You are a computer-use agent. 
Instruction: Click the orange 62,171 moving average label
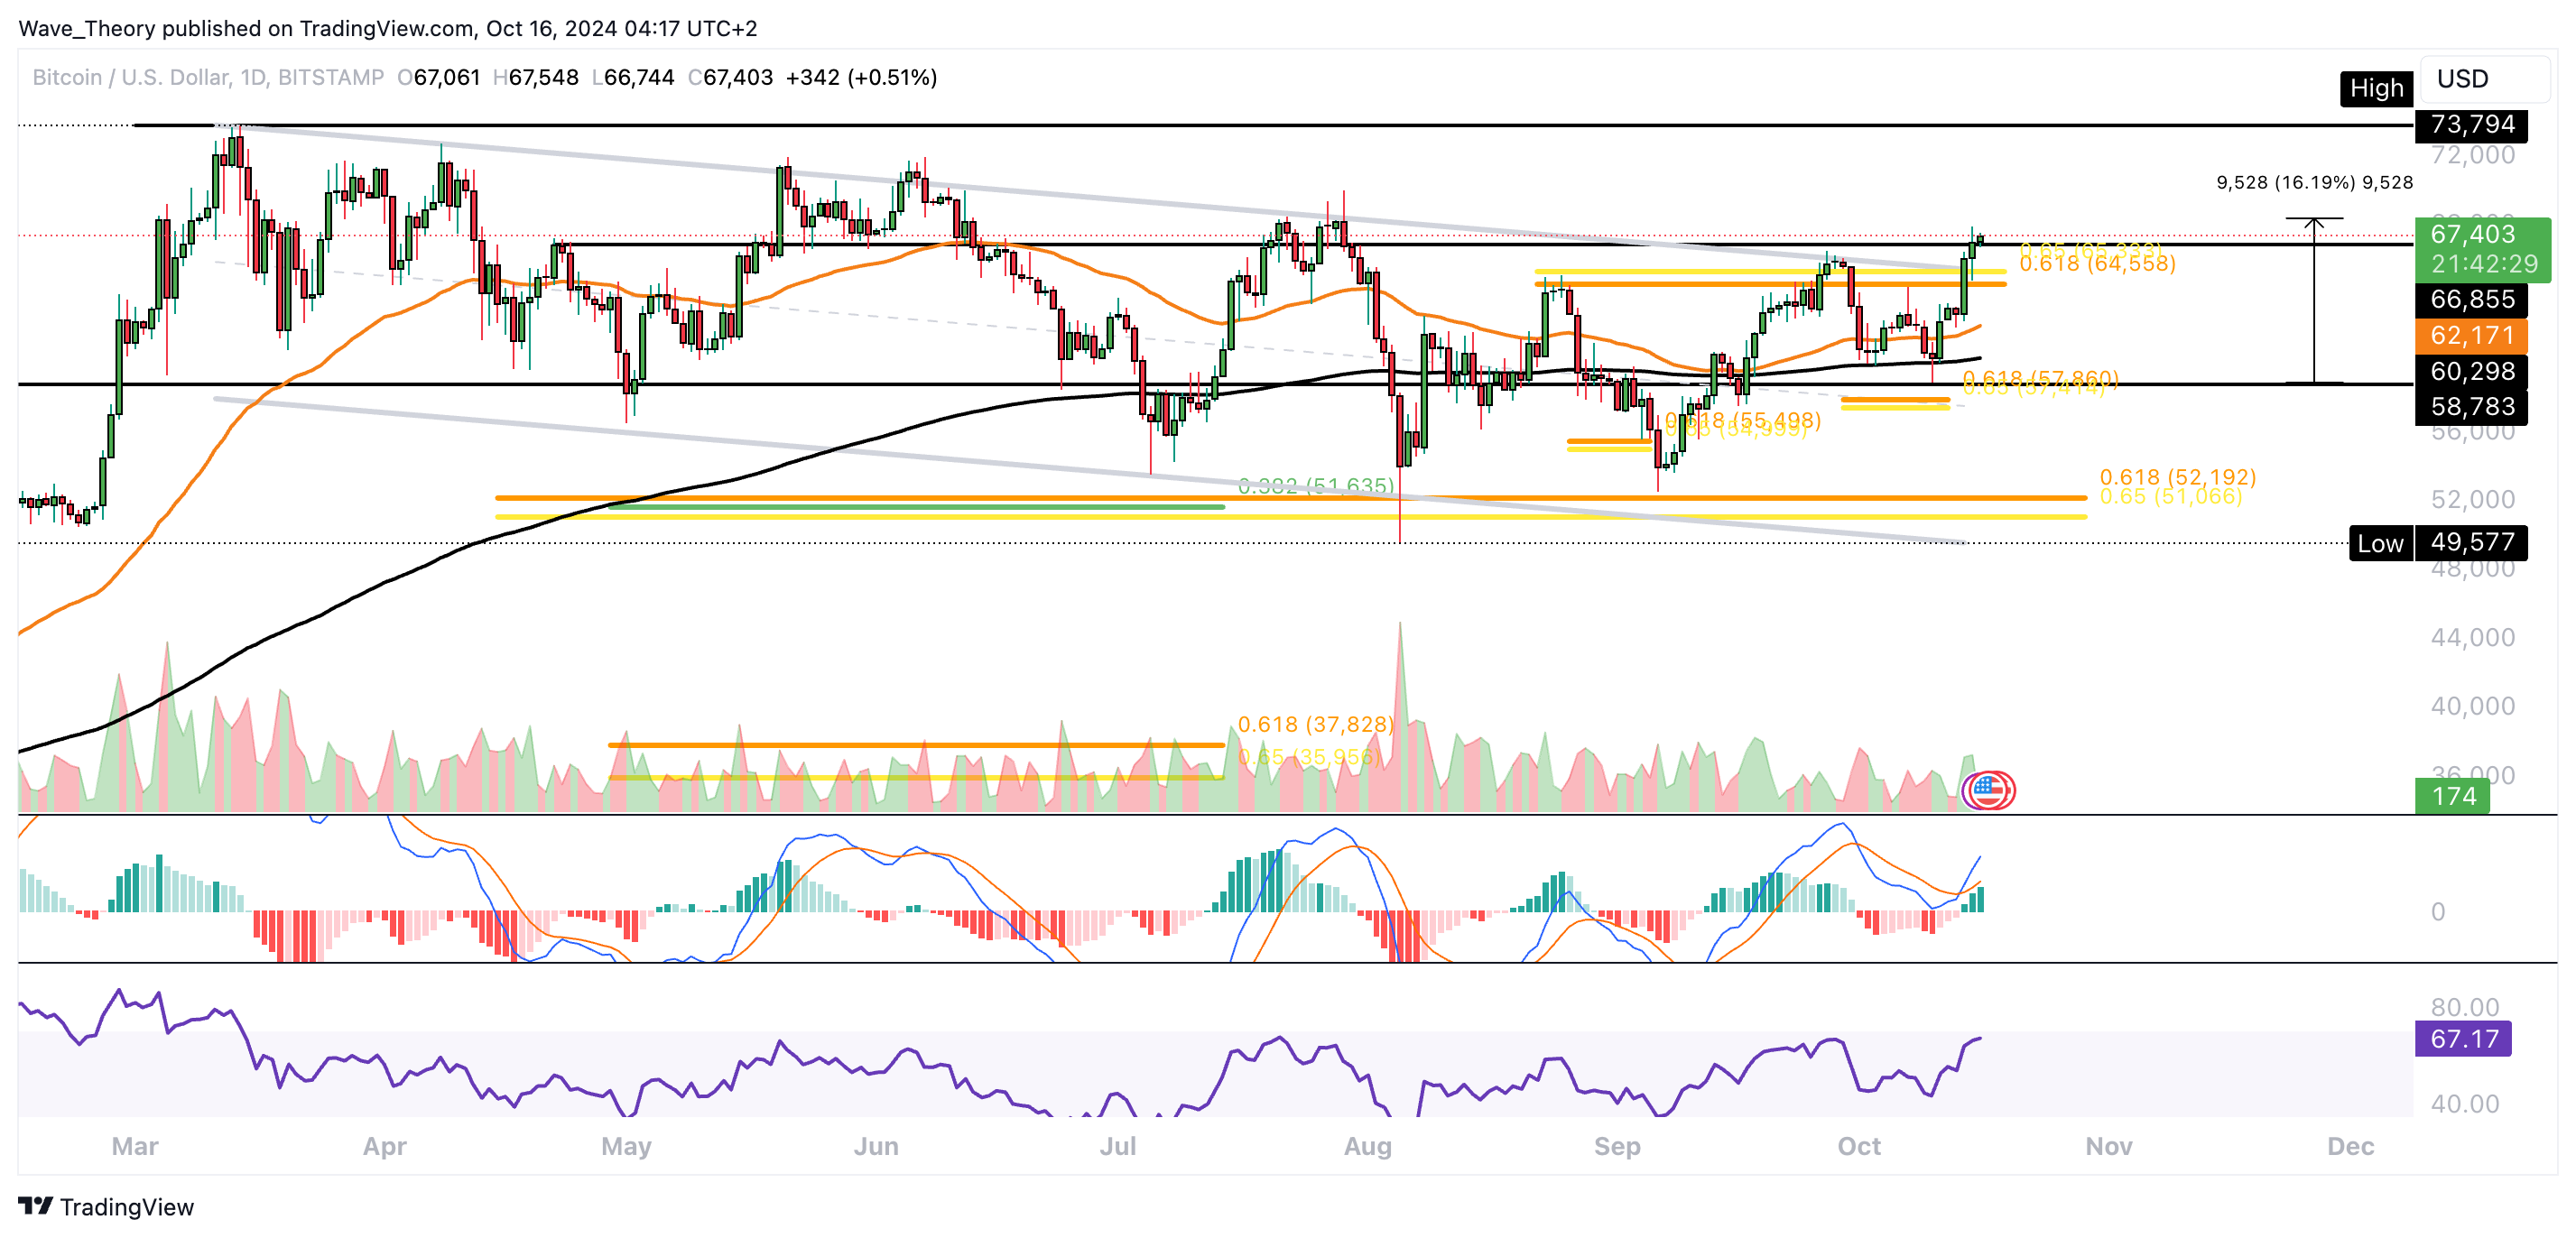point(2470,335)
